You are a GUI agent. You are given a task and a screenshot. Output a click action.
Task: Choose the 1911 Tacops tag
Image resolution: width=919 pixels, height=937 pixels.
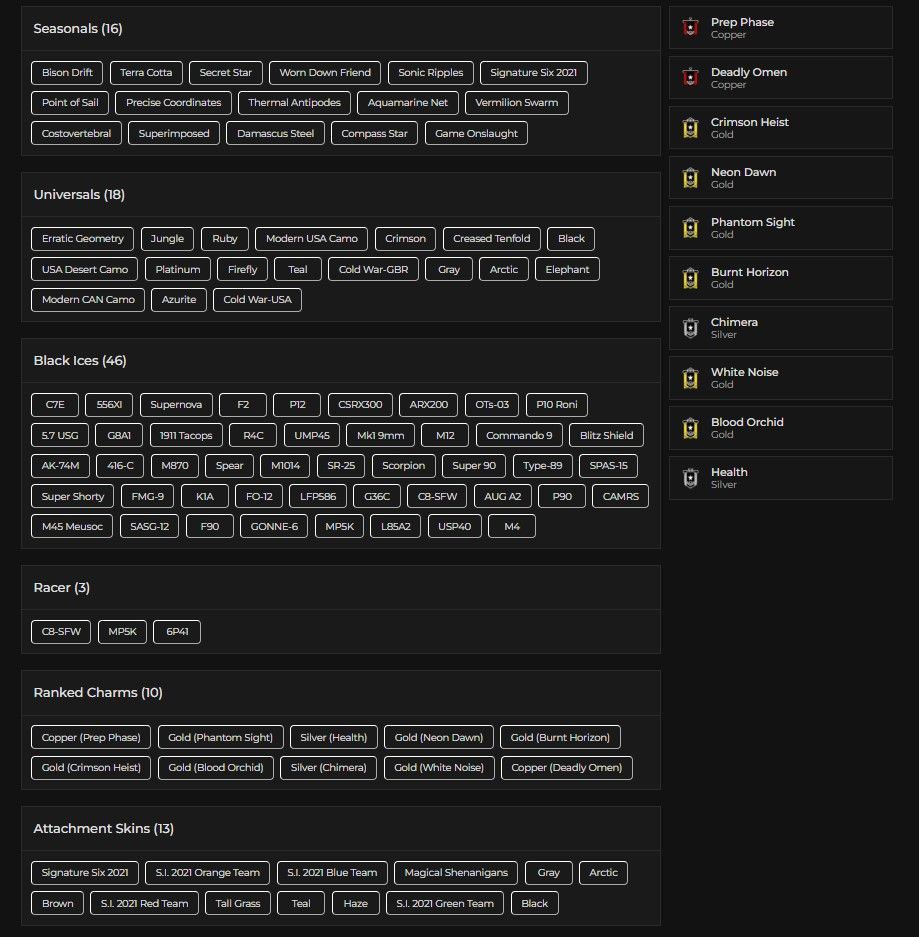coord(186,436)
